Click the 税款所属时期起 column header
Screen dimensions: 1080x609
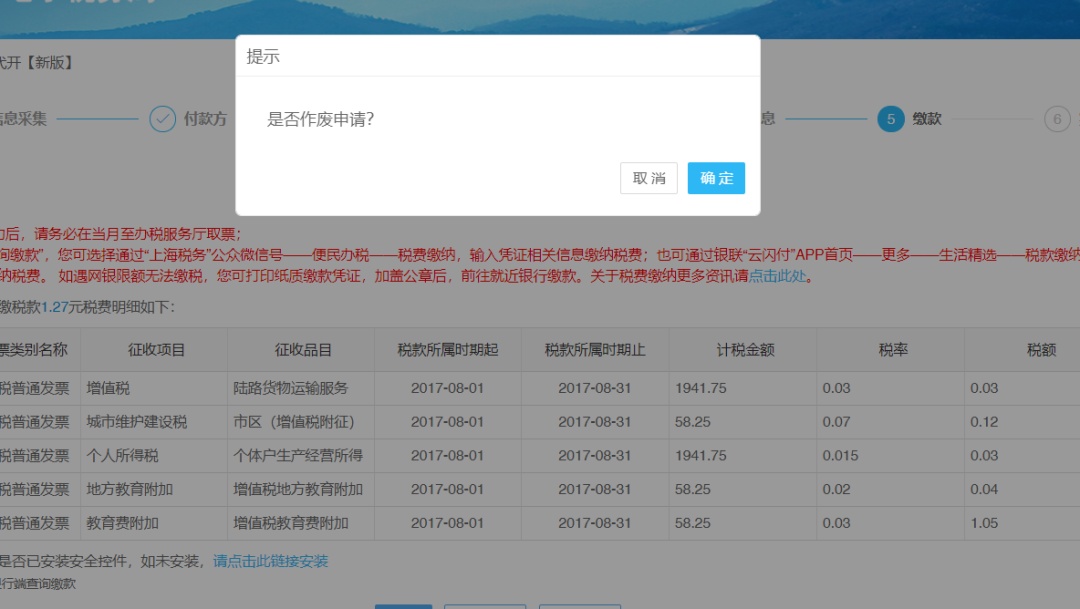point(447,350)
